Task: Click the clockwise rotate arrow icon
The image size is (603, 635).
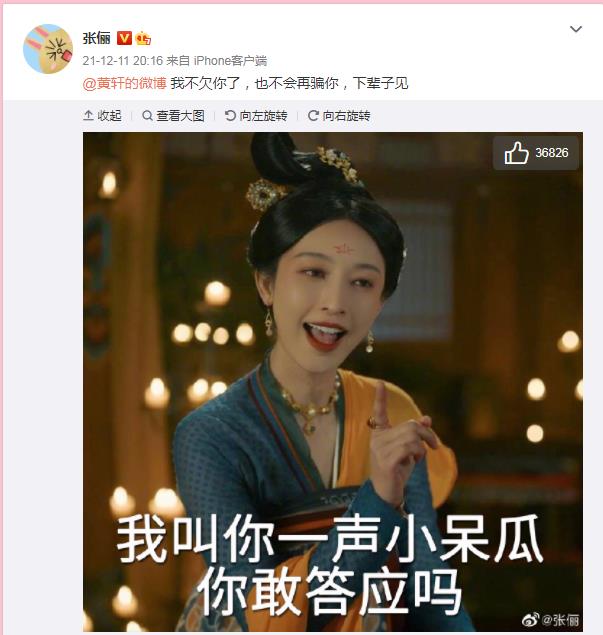Action: (x=313, y=116)
